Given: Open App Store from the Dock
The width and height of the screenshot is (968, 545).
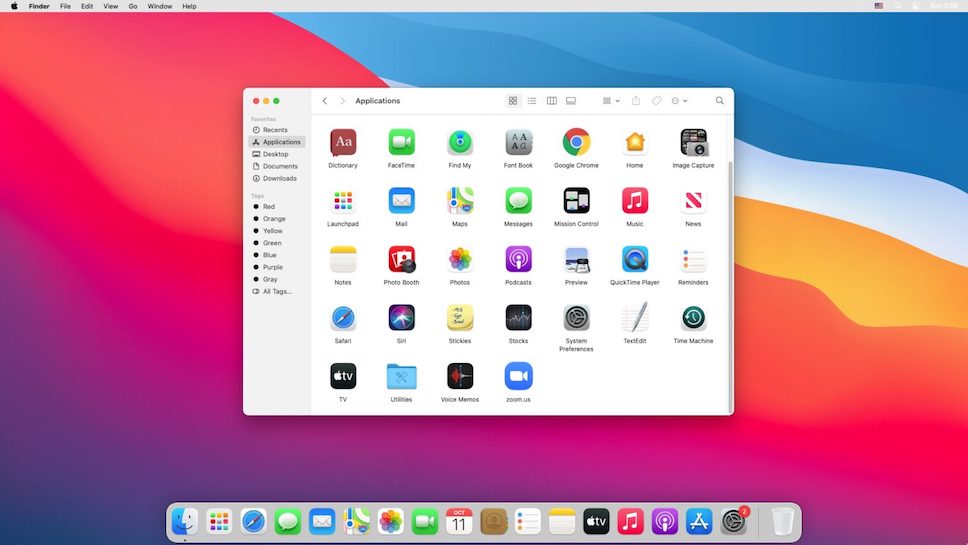Looking at the screenshot, I should [699, 522].
